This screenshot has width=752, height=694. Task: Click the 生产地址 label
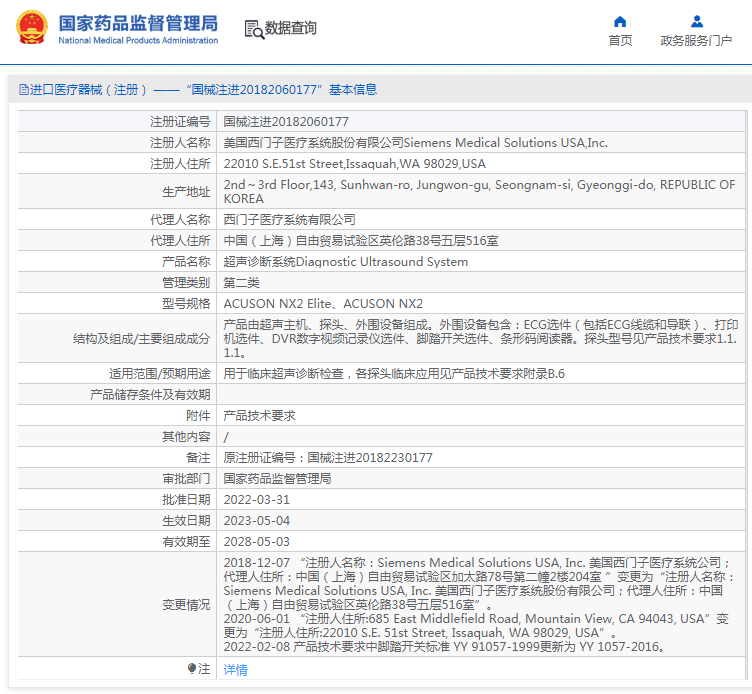186,192
